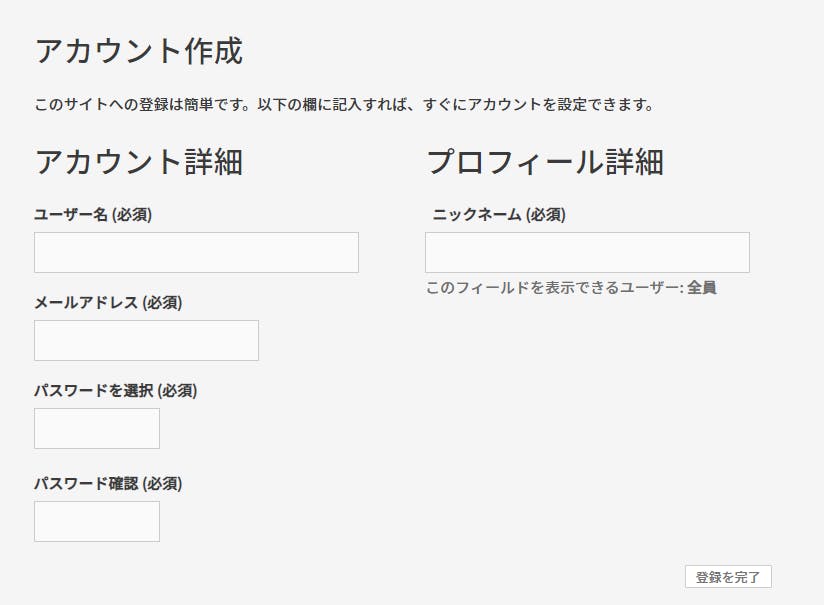Click the このフィールドを表示できるユーザー description text
Viewport: 824px width, 605px height.
pyautogui.click(x=554, y=288)
